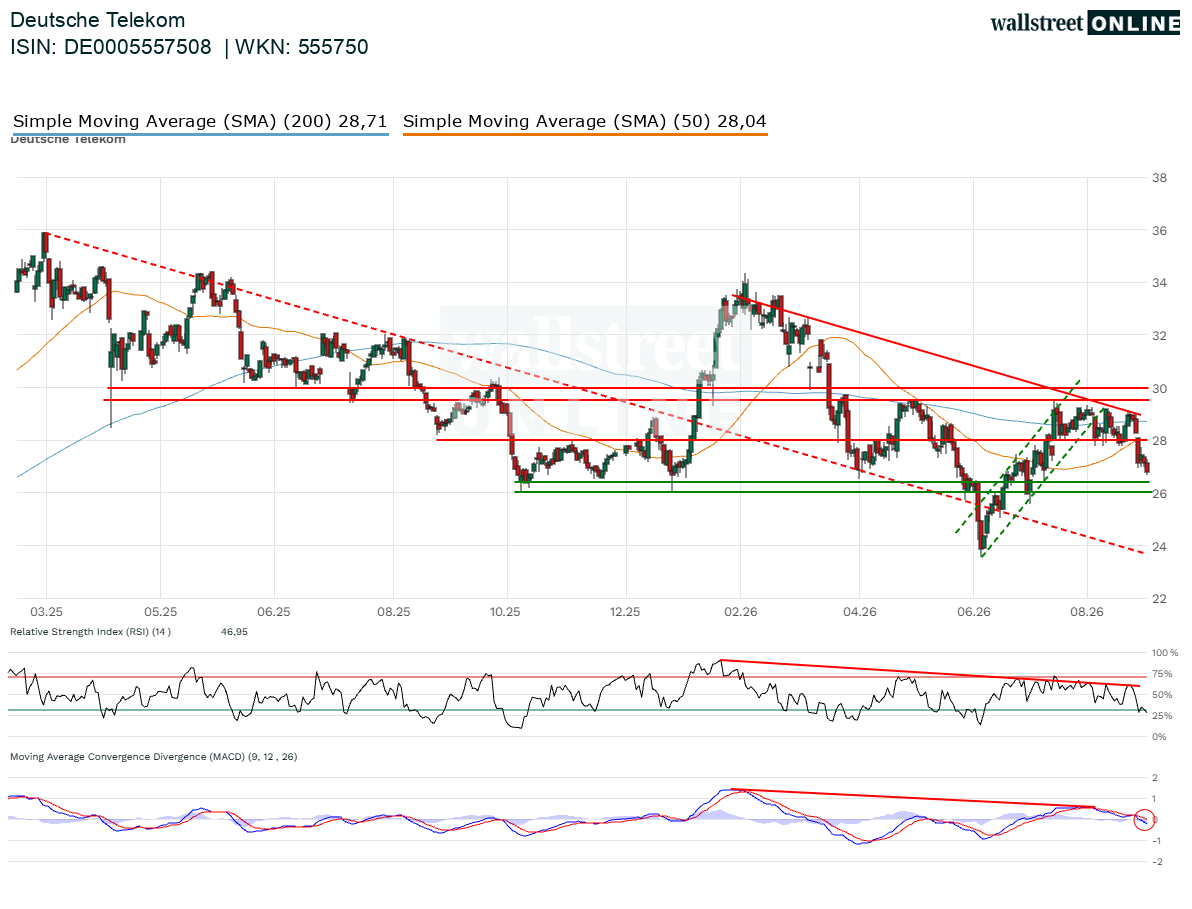
Task: Click the 02.26 date axis label
Action: coord(740,612)
